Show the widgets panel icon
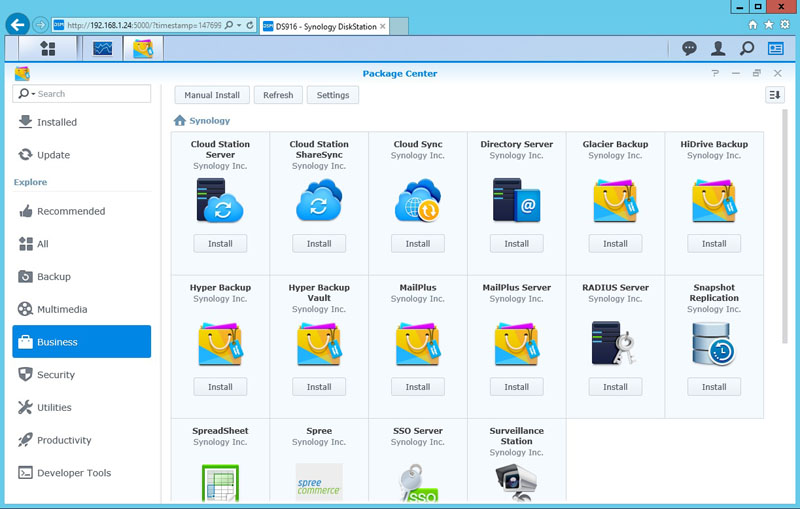The width and height of the screenshot is (800, 509). tap(776, 48)
